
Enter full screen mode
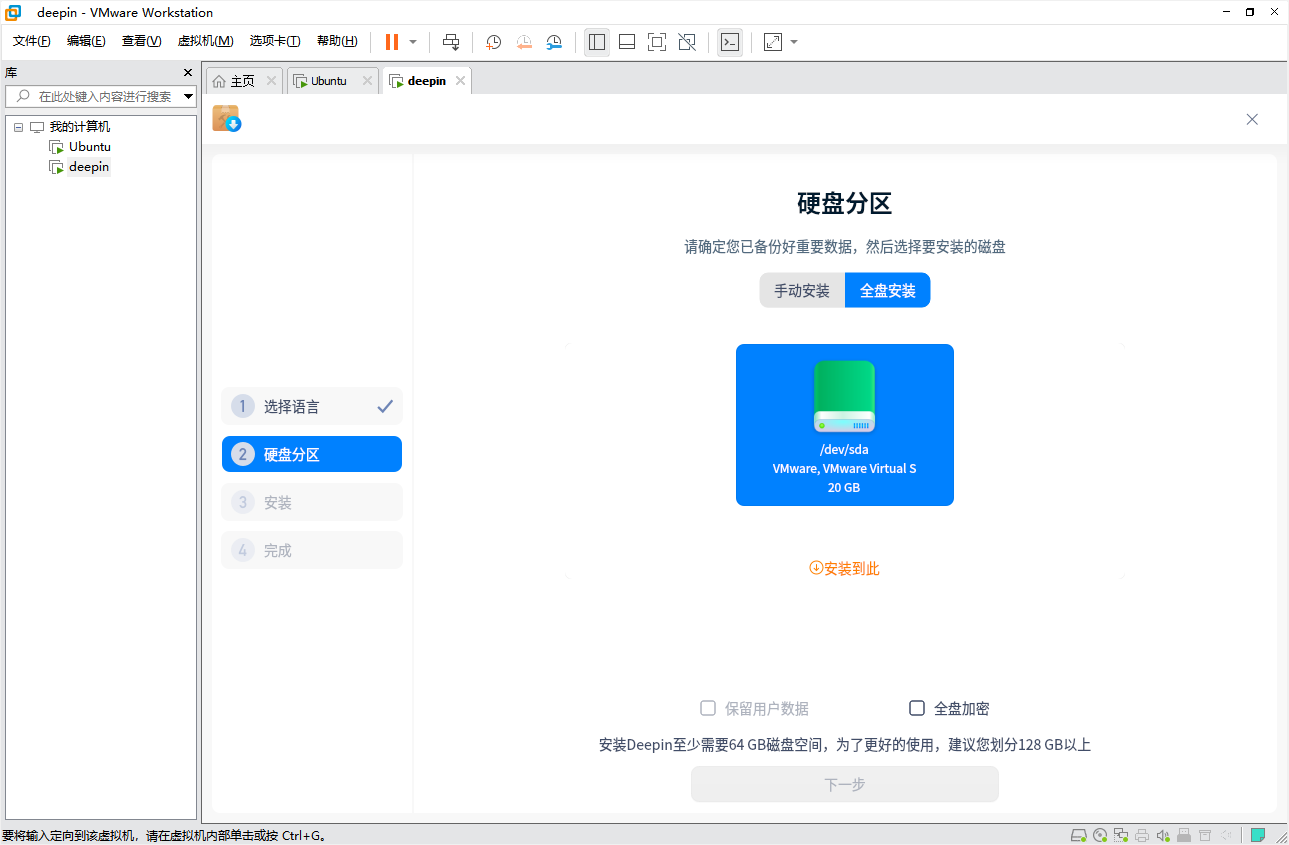(x=657, y=42)
